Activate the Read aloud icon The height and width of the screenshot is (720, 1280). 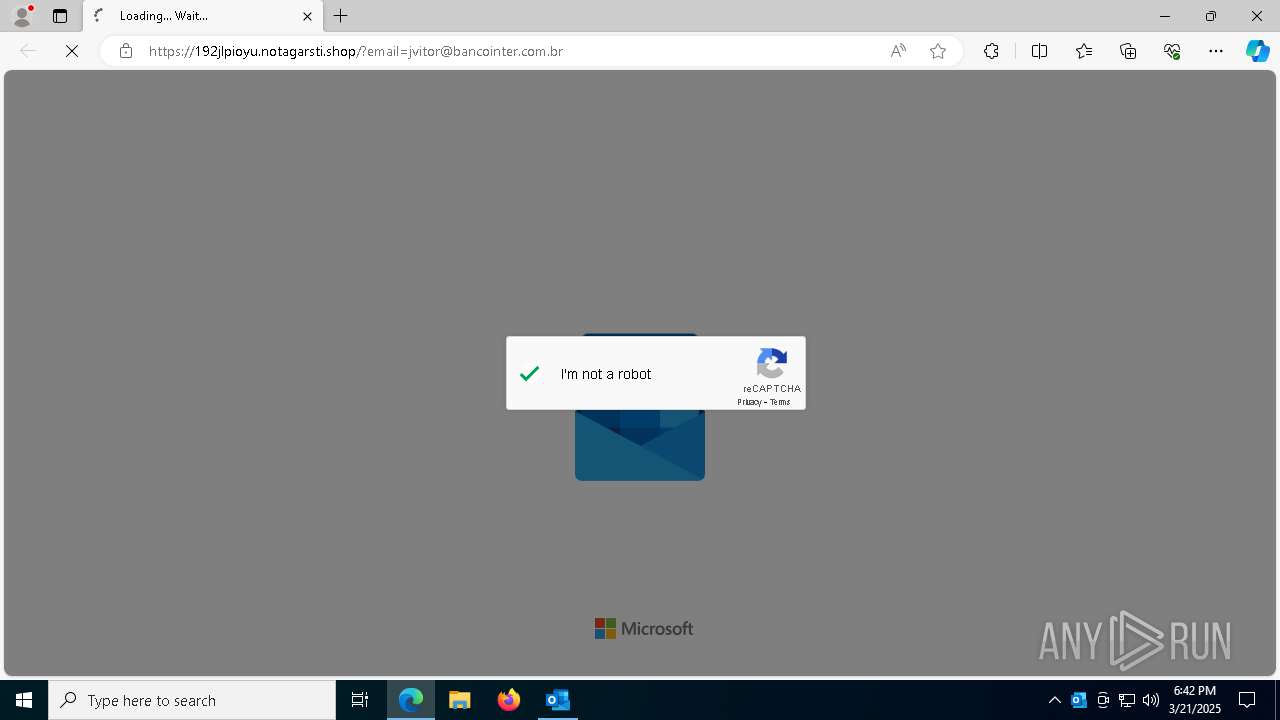pos(898,51)
